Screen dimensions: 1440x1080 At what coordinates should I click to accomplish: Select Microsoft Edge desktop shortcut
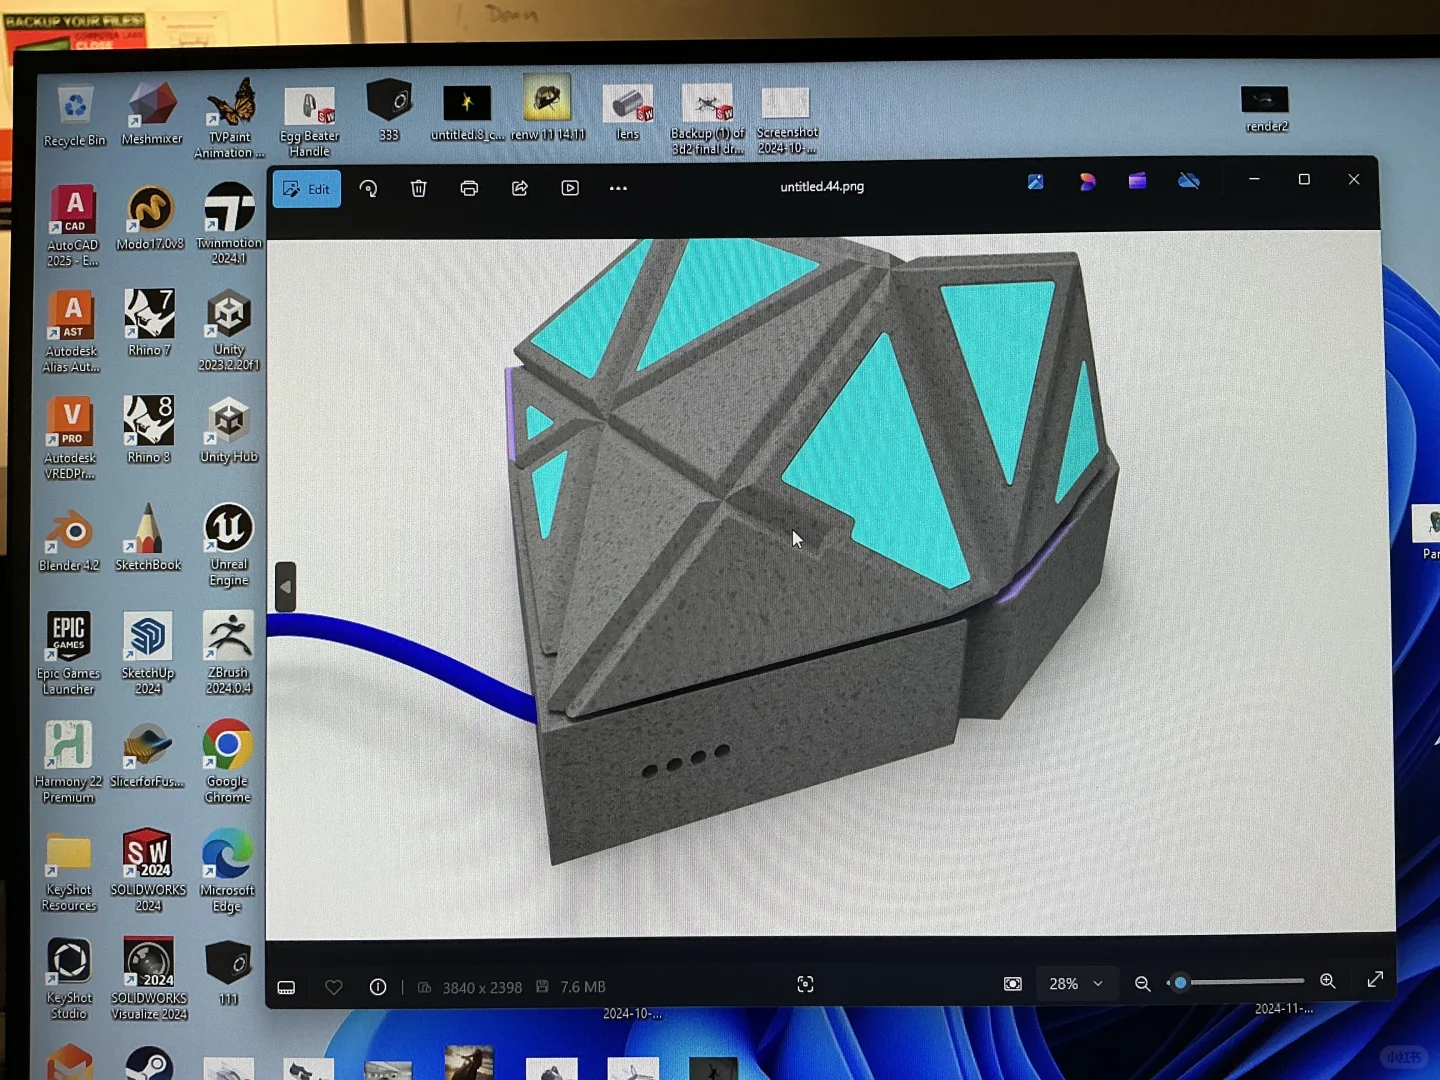[x=227, y=871]
